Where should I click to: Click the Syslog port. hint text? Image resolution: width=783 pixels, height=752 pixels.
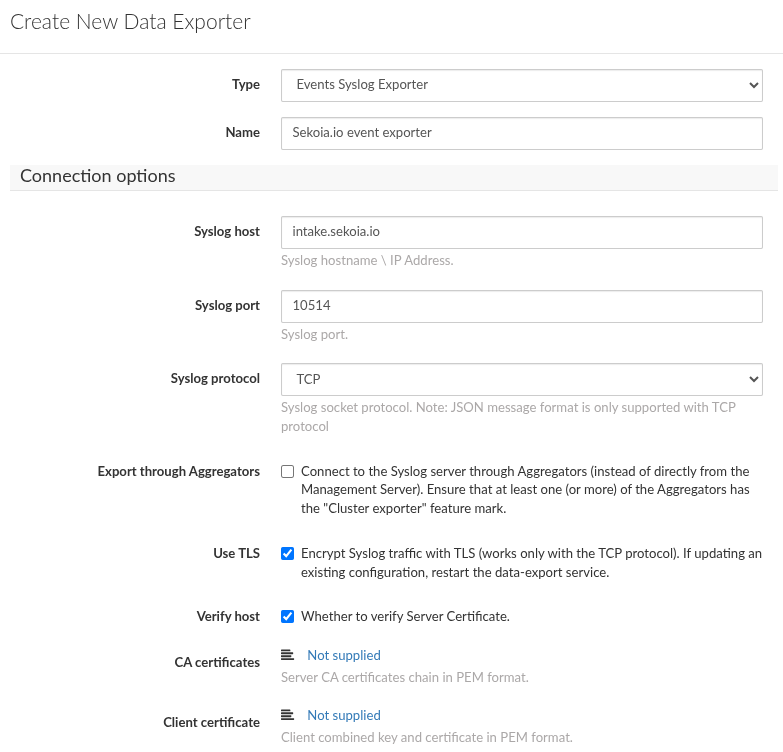[x=314, y=335]
